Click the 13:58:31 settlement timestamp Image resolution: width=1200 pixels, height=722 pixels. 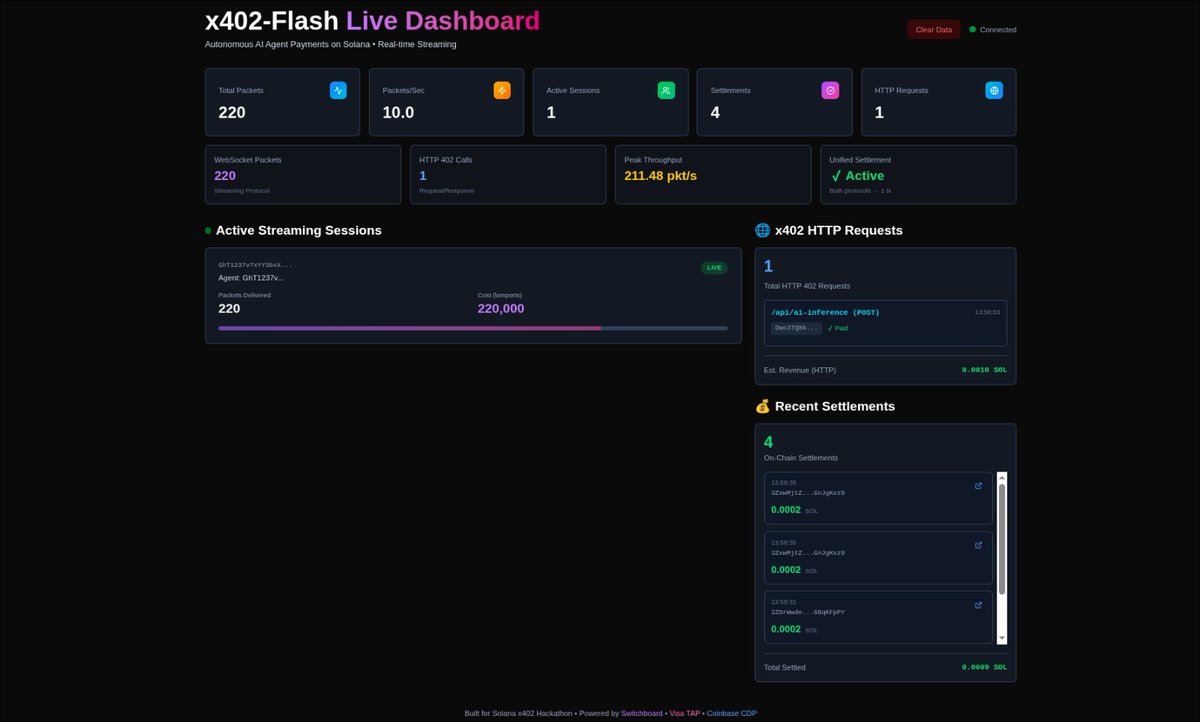click(784, 602)
